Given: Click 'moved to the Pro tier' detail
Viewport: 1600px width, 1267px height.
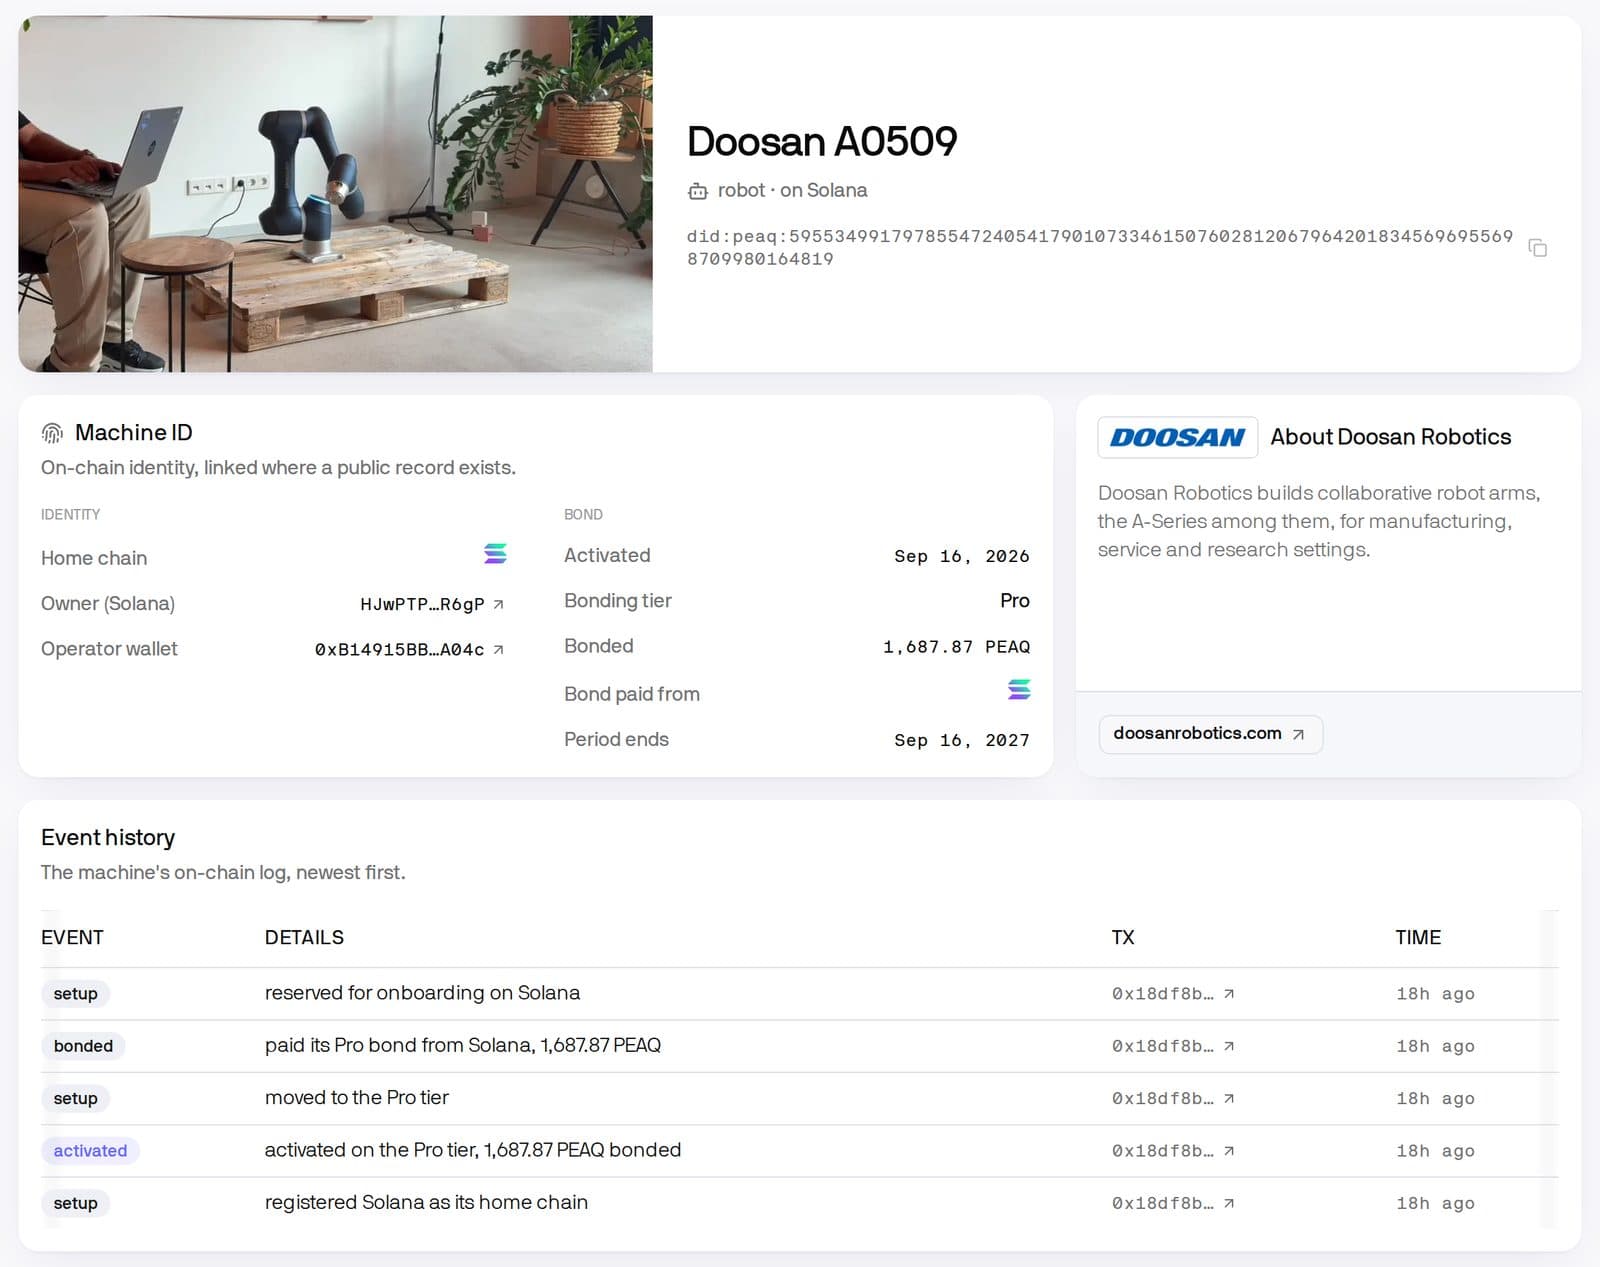Looking at the screenshot, I should tap(357, 1098).
